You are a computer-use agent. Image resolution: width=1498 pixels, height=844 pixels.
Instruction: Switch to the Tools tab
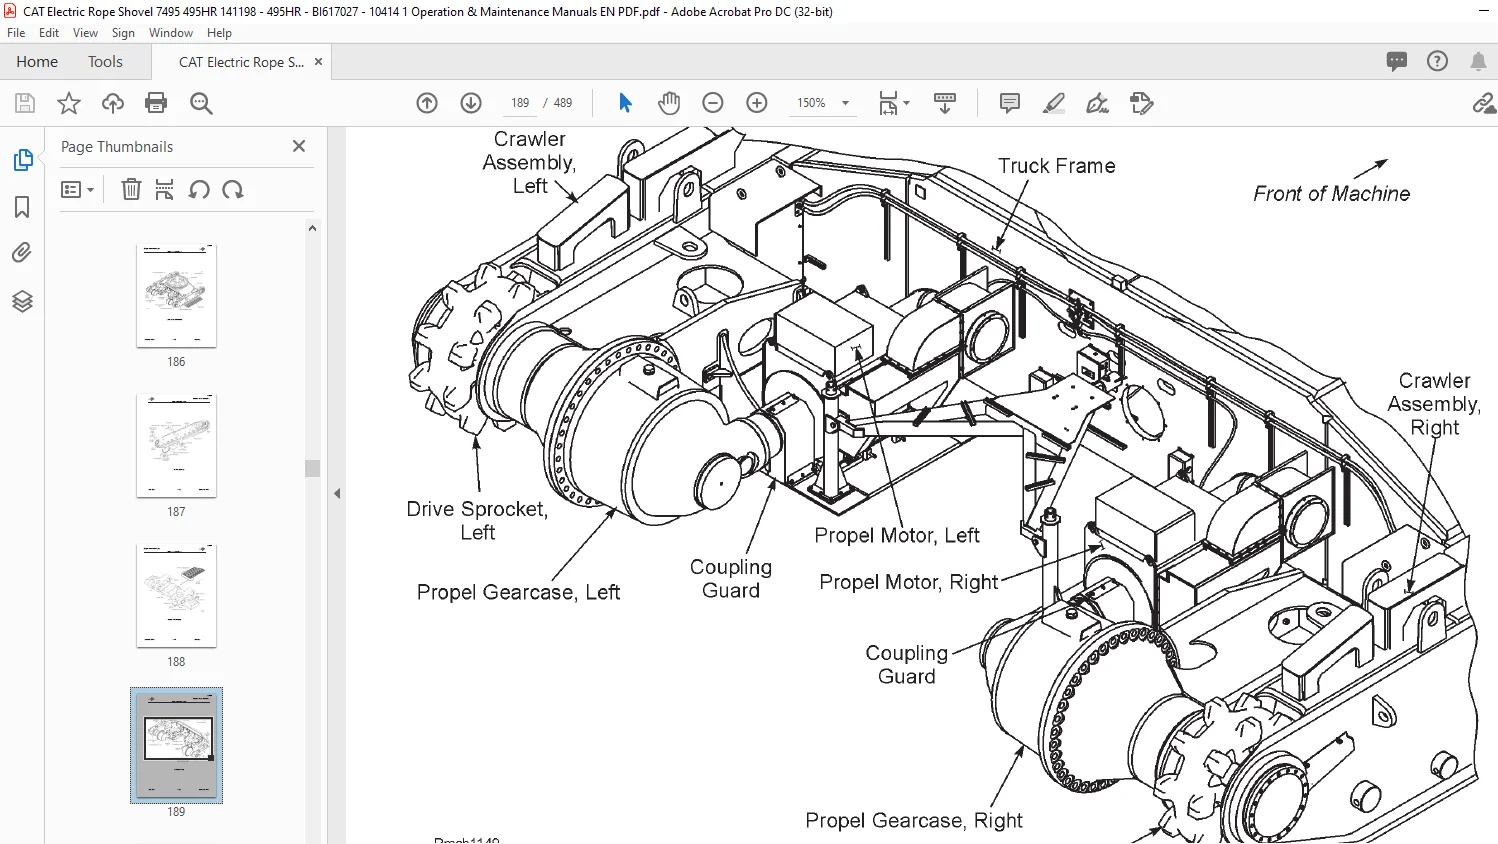[x=105, y=62]
